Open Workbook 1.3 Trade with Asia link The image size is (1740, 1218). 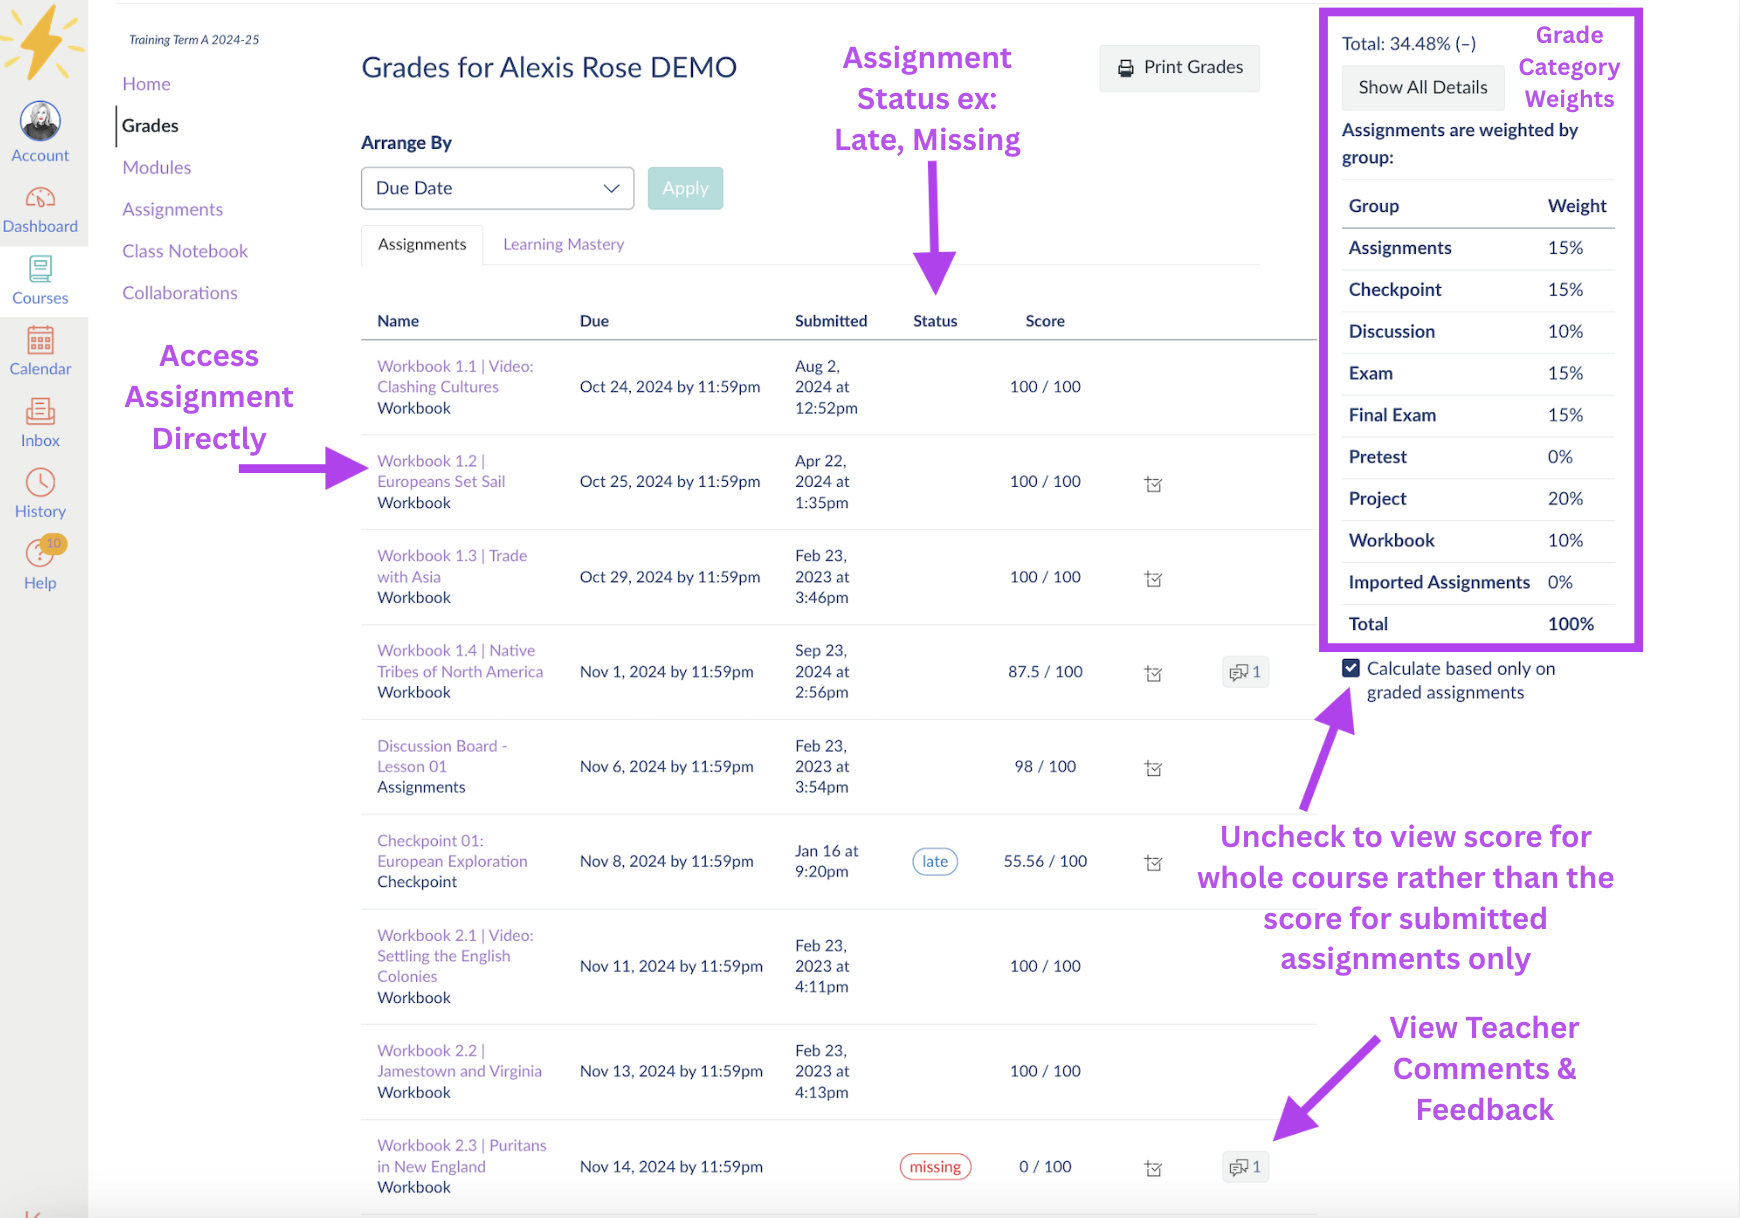coord(452,566)
